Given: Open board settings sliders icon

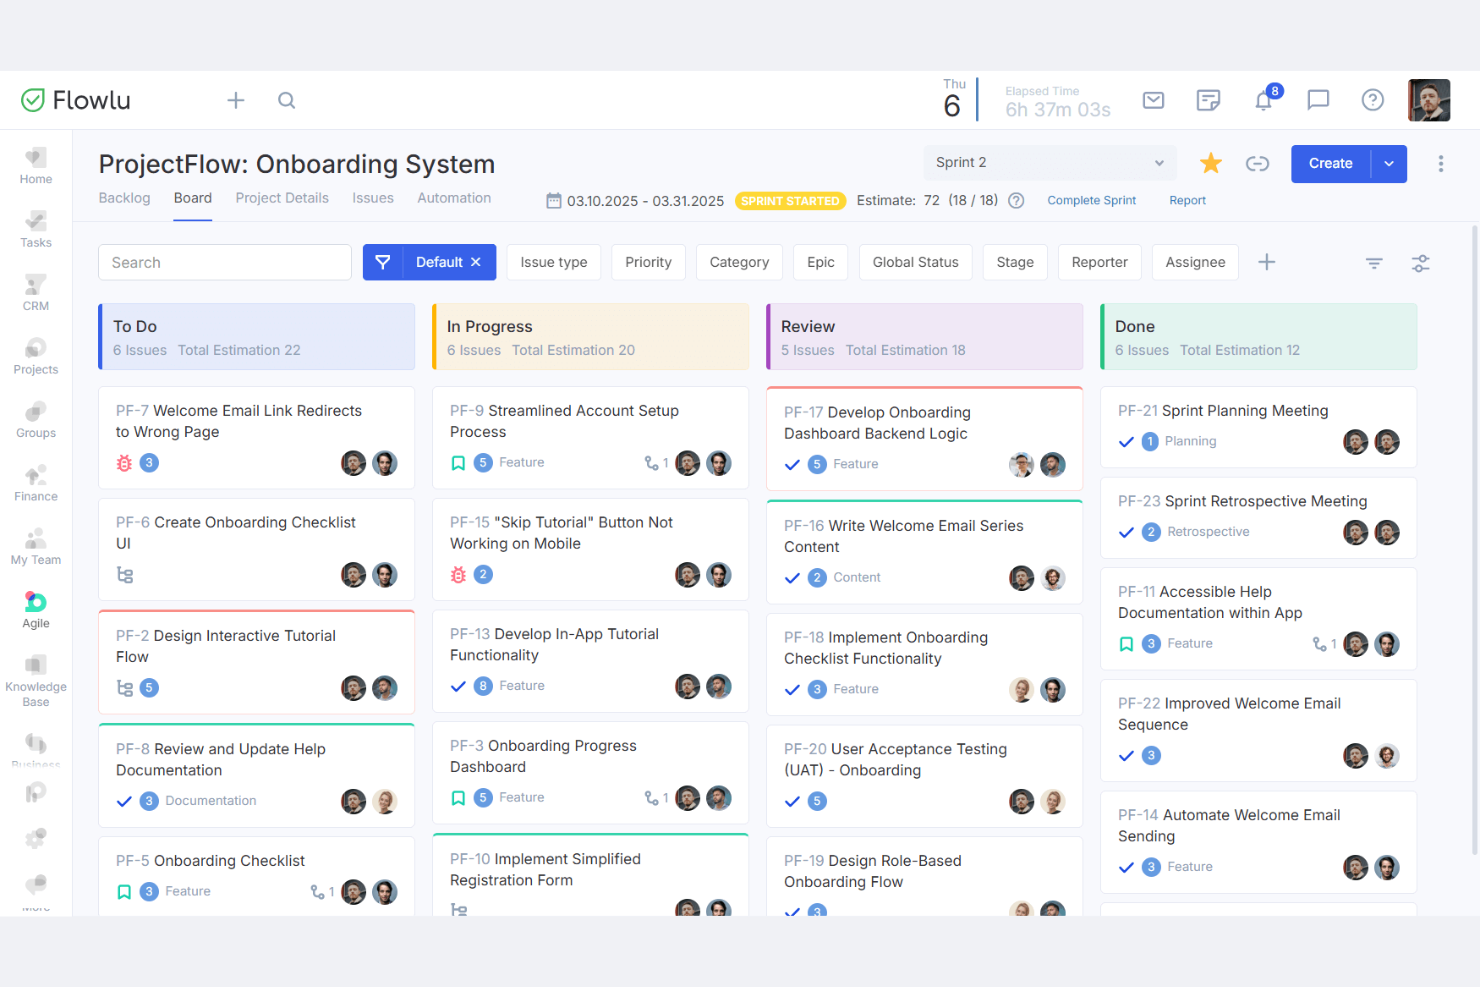Looking at the screenshot, I should (x=1421, y=262).
